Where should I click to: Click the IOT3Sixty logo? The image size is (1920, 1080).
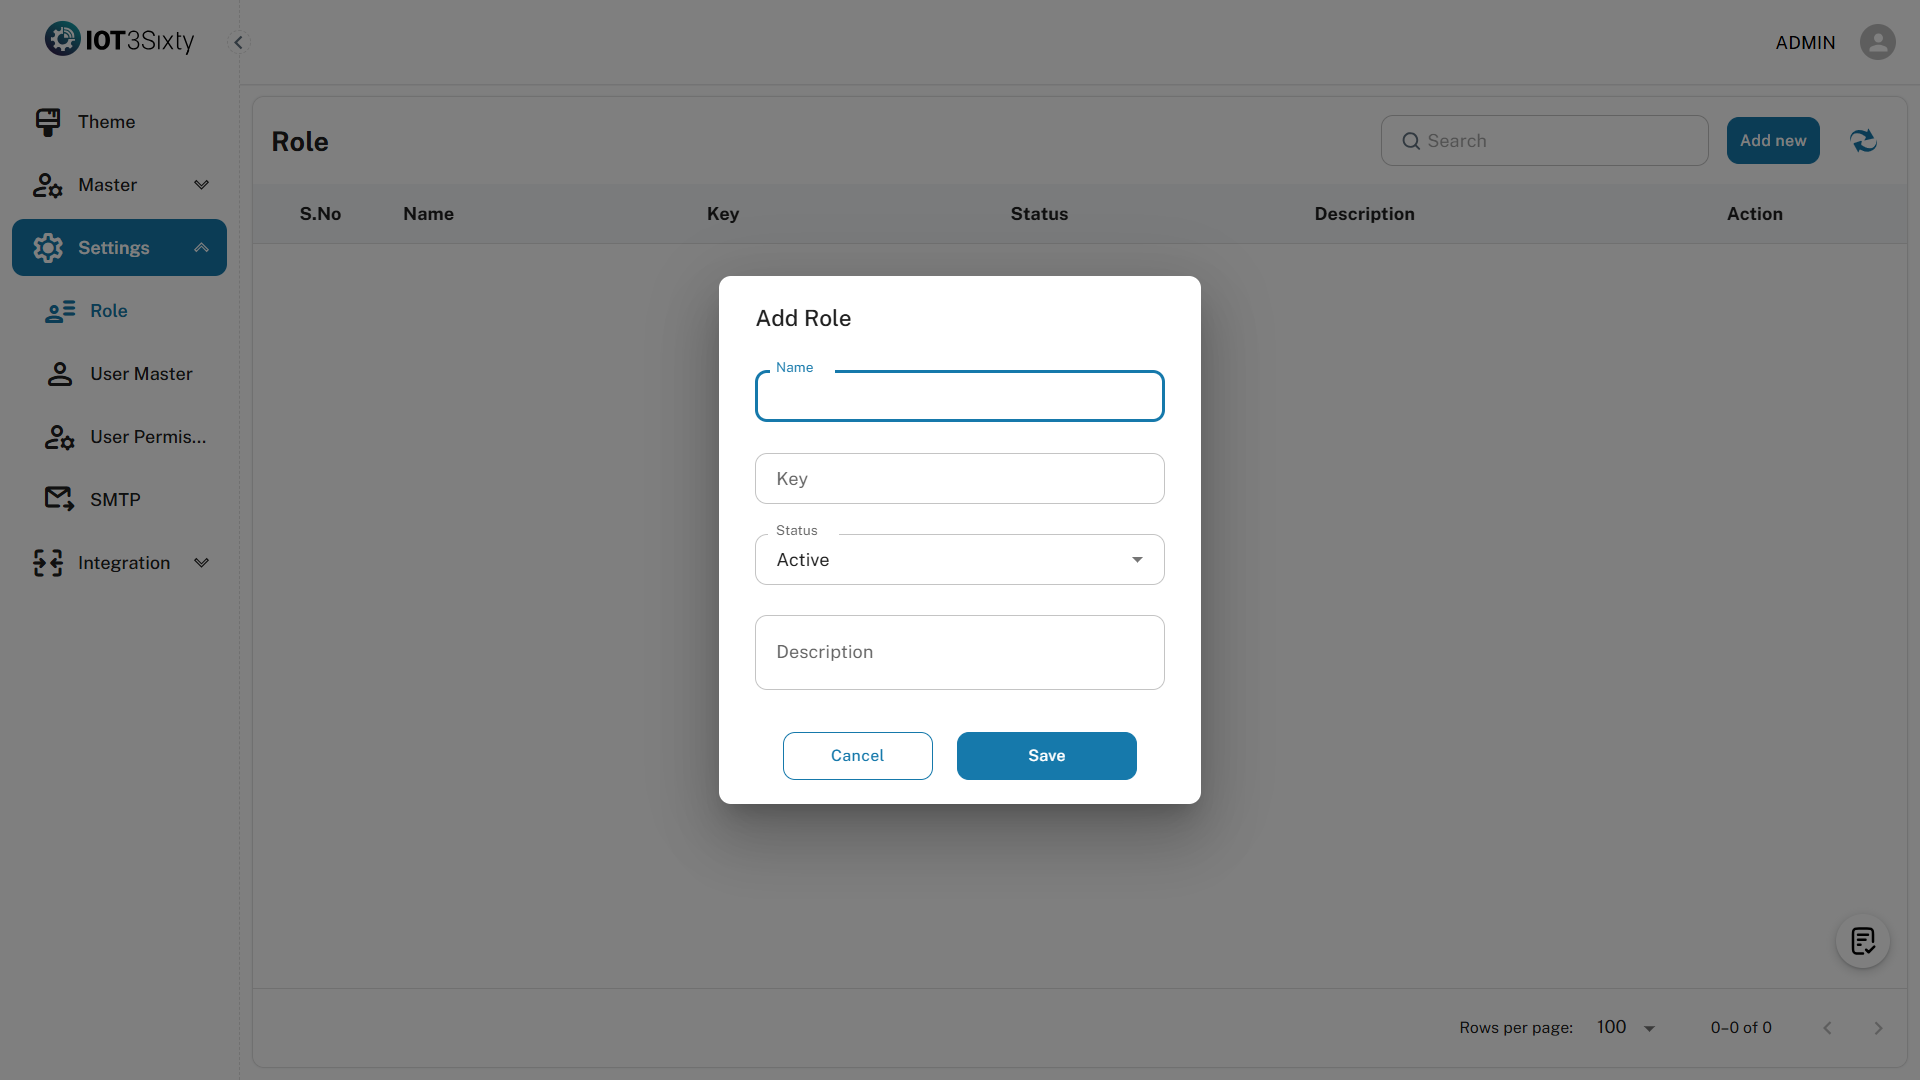point(120,40)
